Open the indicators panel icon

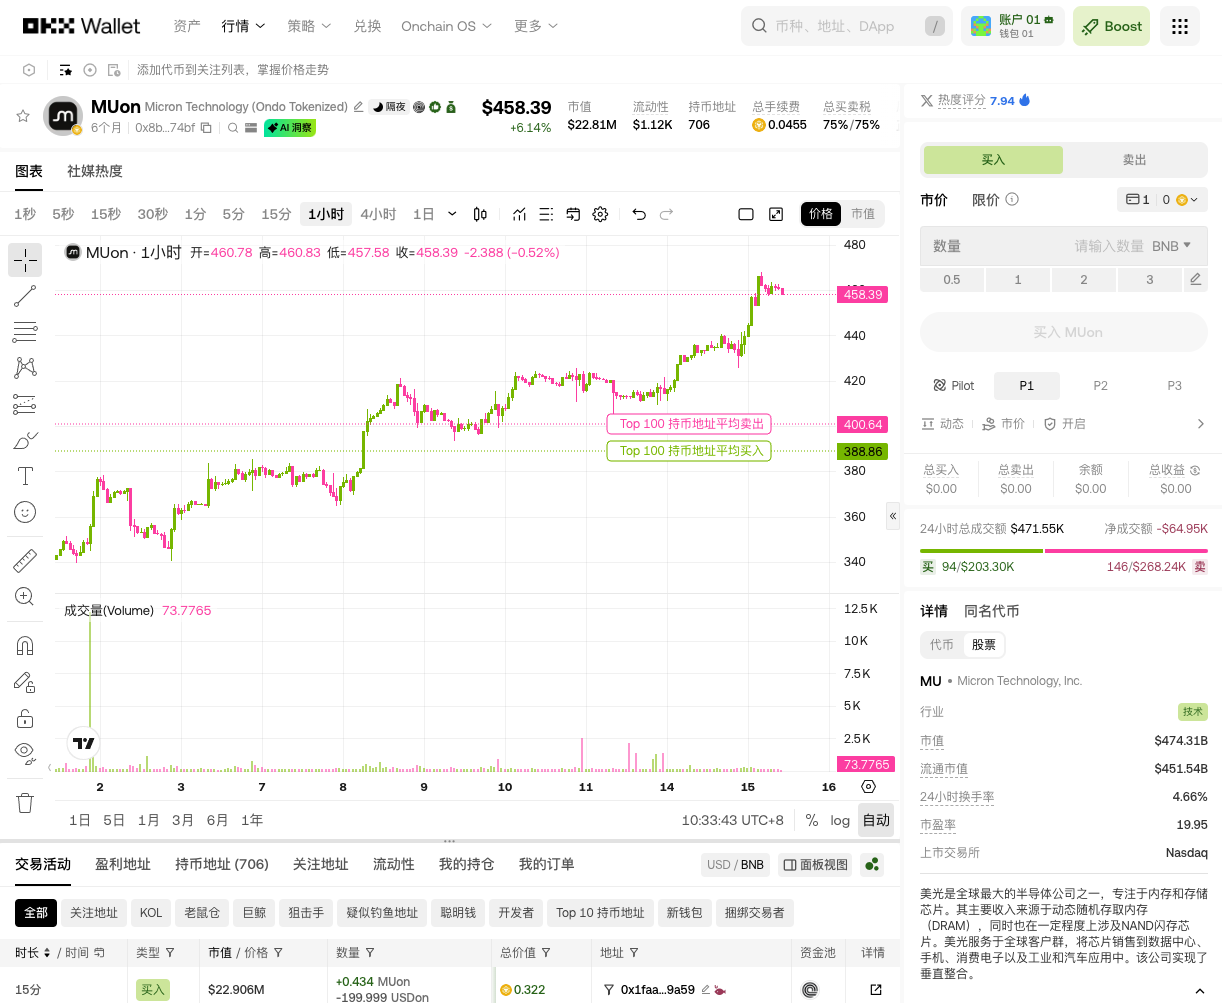click(519, 214)
